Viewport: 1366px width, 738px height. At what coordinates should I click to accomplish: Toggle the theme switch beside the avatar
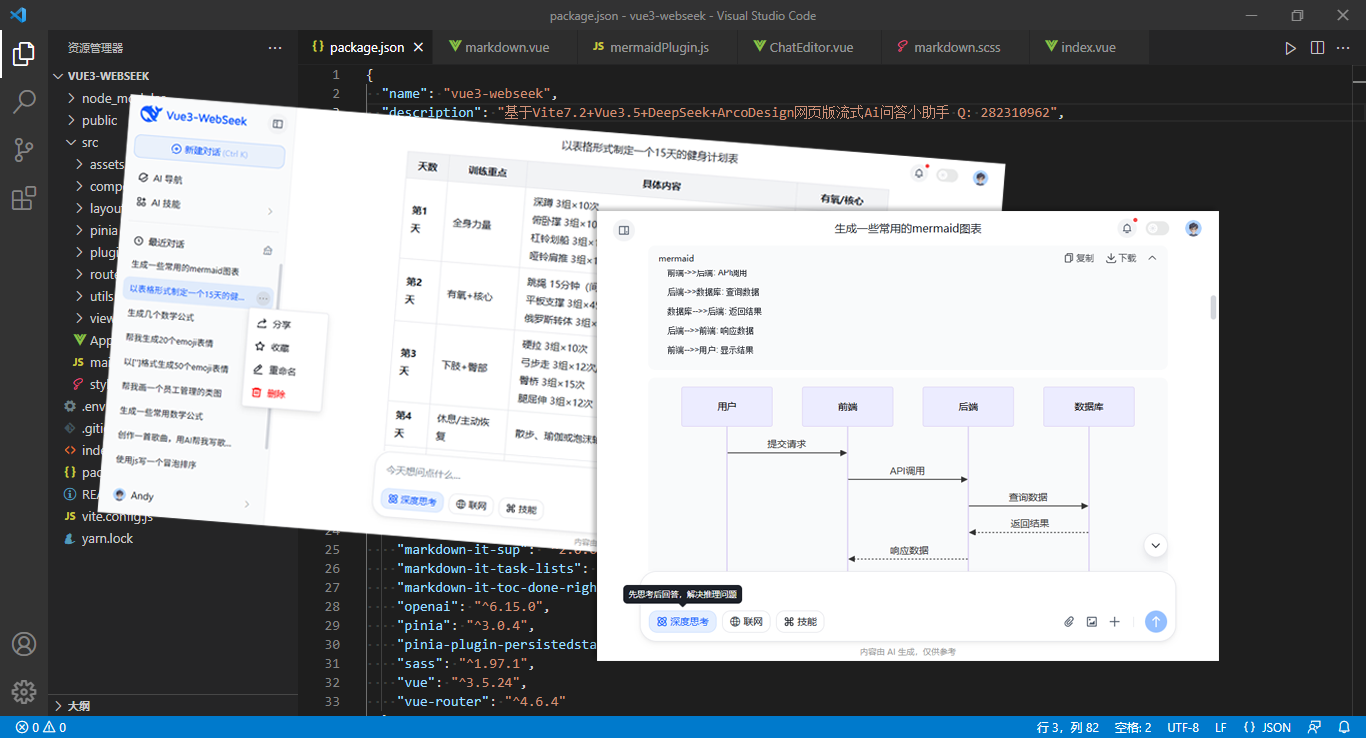pyautogui.click(x=1157, y=229)
